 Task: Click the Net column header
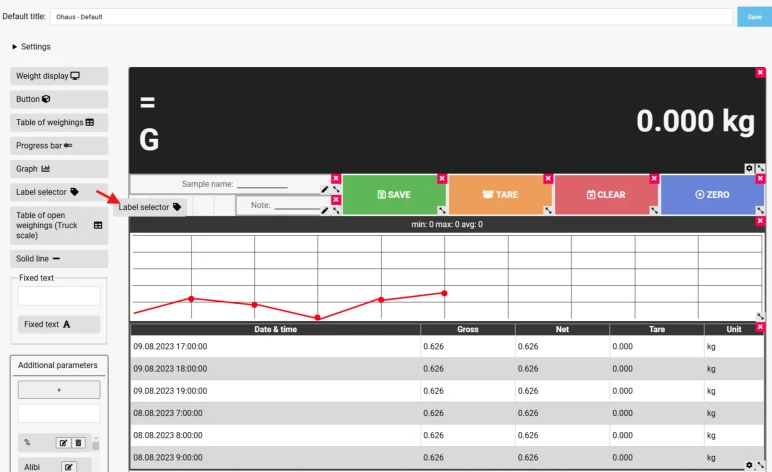(x=562, y=329)
